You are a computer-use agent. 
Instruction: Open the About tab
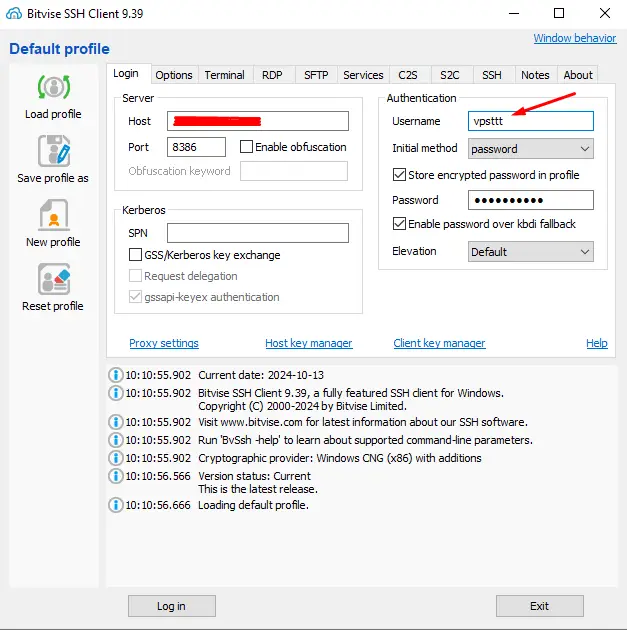click(x=578, y=75)
